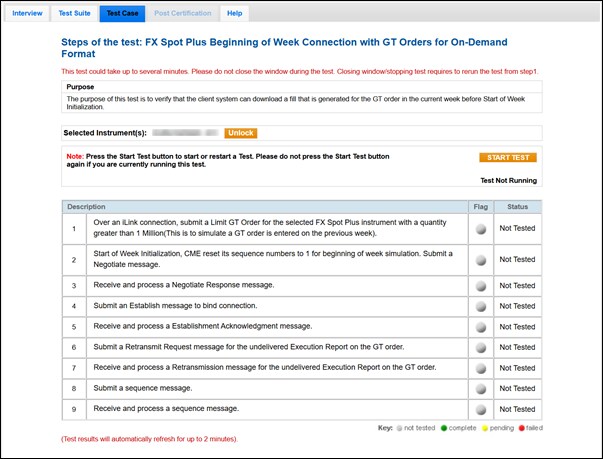Click the flag indicator for step 2
The width and height of the screenshot is (603, 459).
point(480,260)
